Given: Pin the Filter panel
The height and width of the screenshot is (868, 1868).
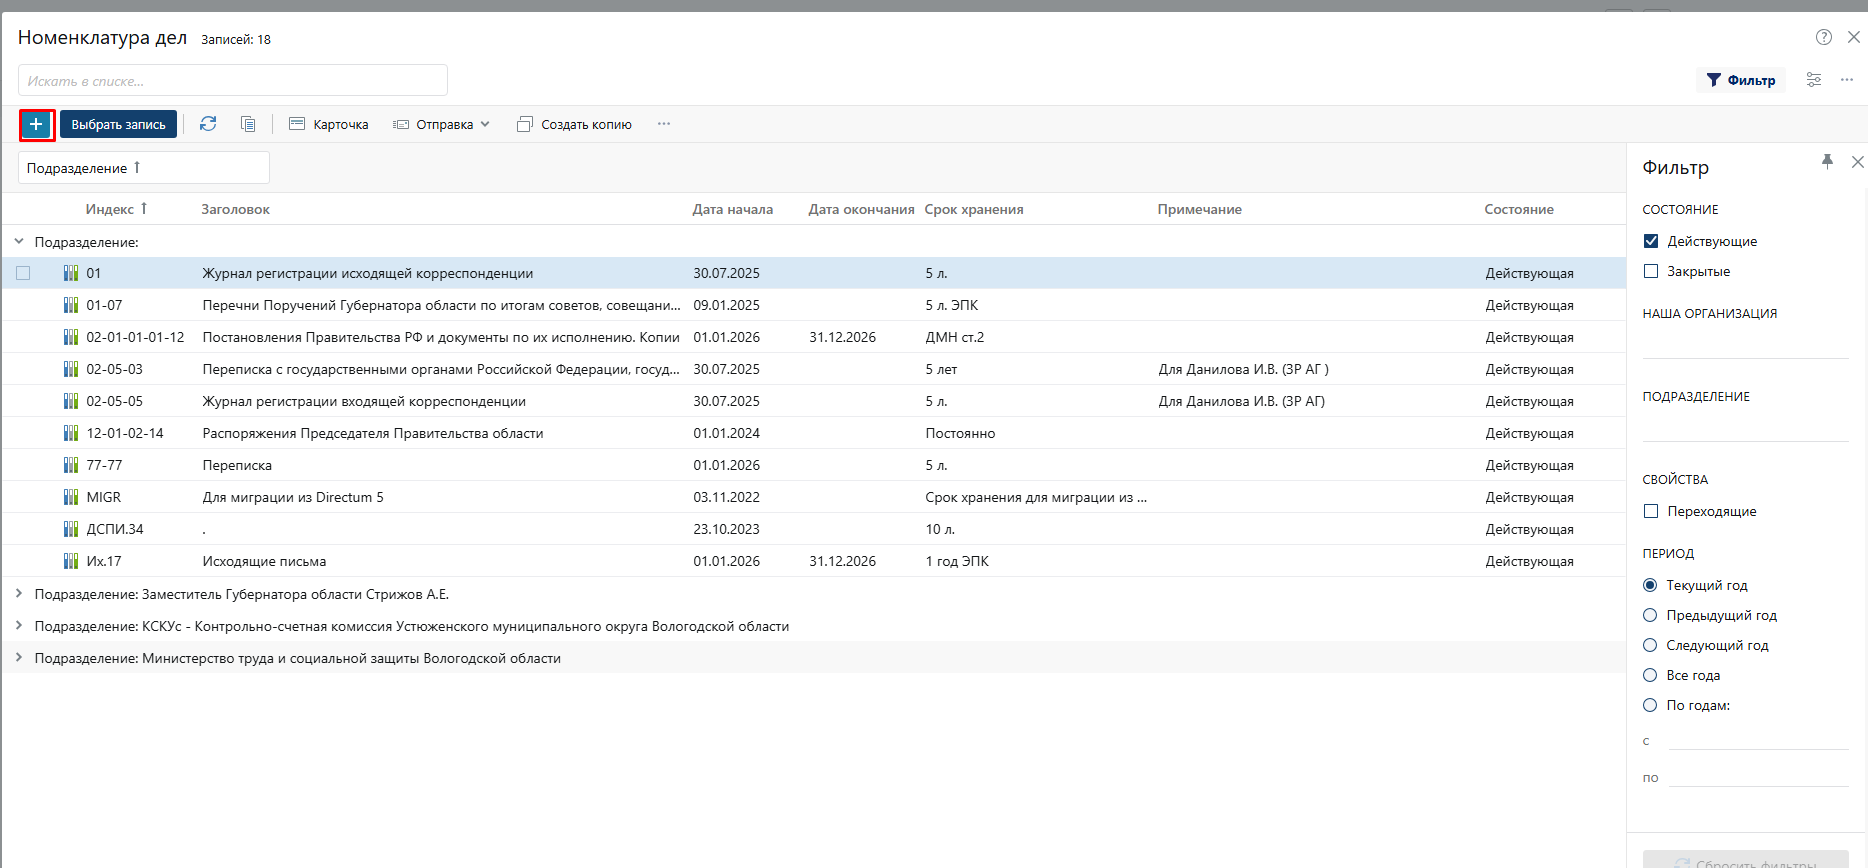Looking at the screenshot, I should coord(1827,162).
